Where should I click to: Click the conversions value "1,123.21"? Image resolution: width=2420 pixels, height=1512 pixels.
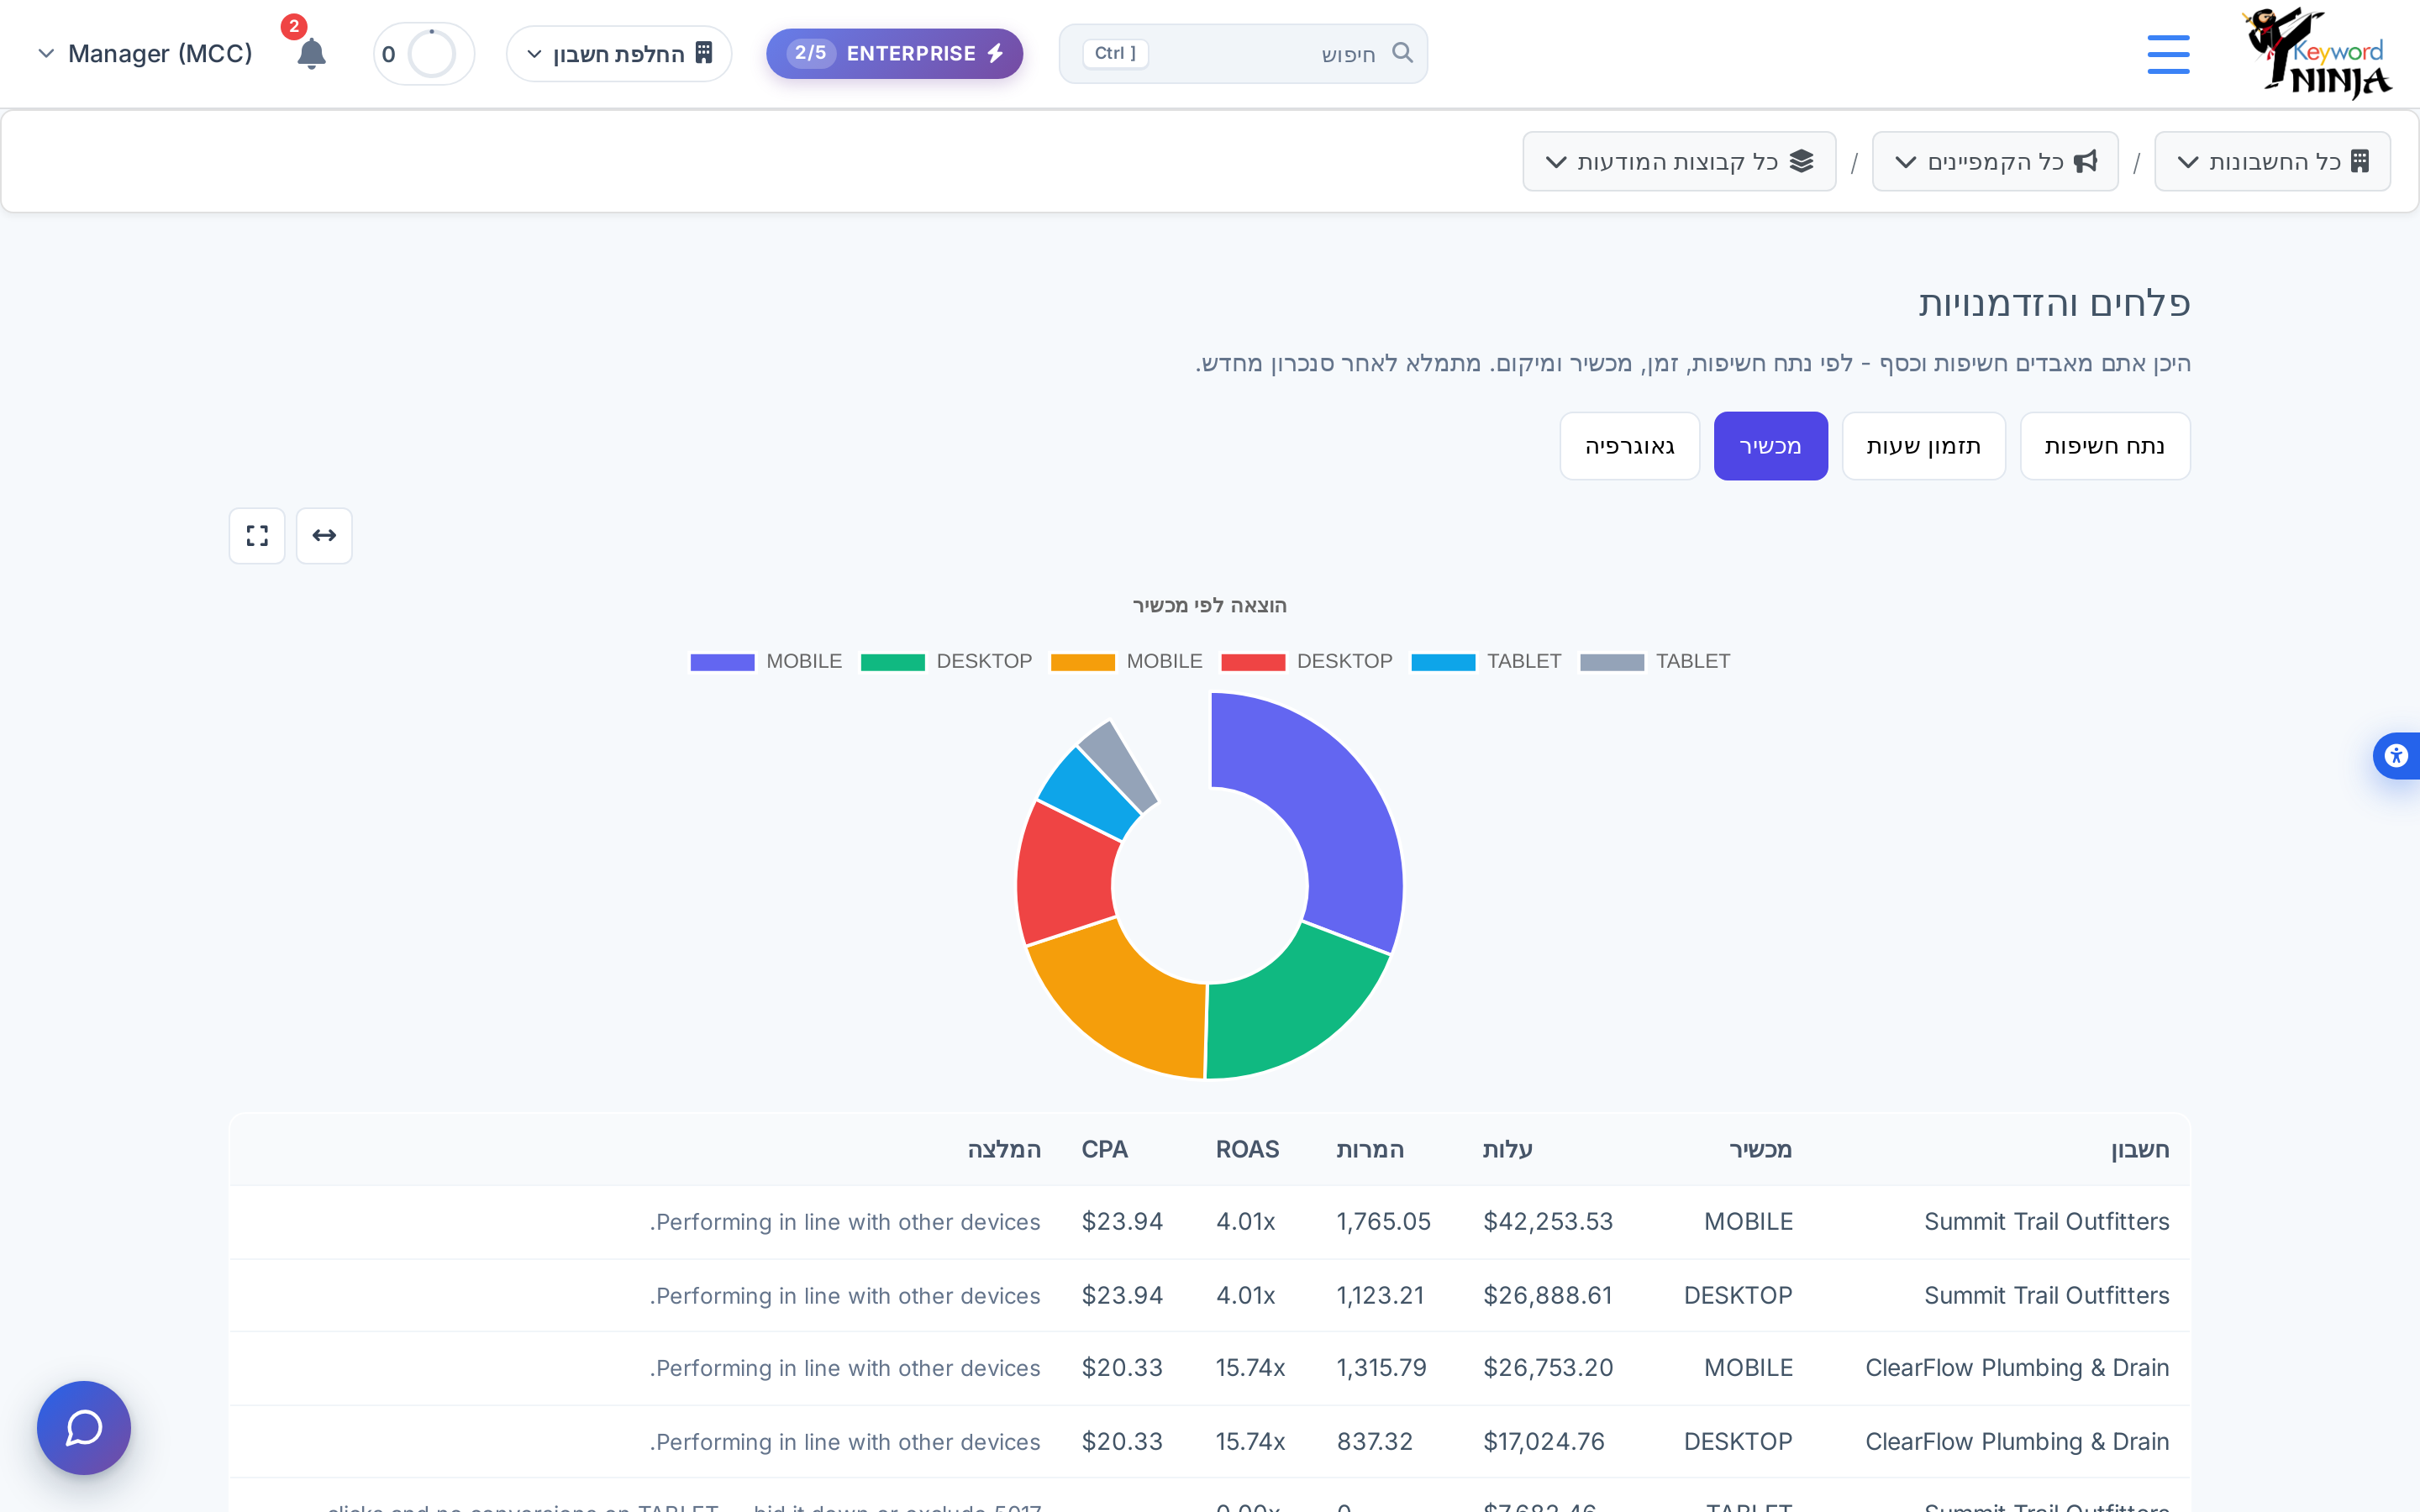point(1380,1296)
